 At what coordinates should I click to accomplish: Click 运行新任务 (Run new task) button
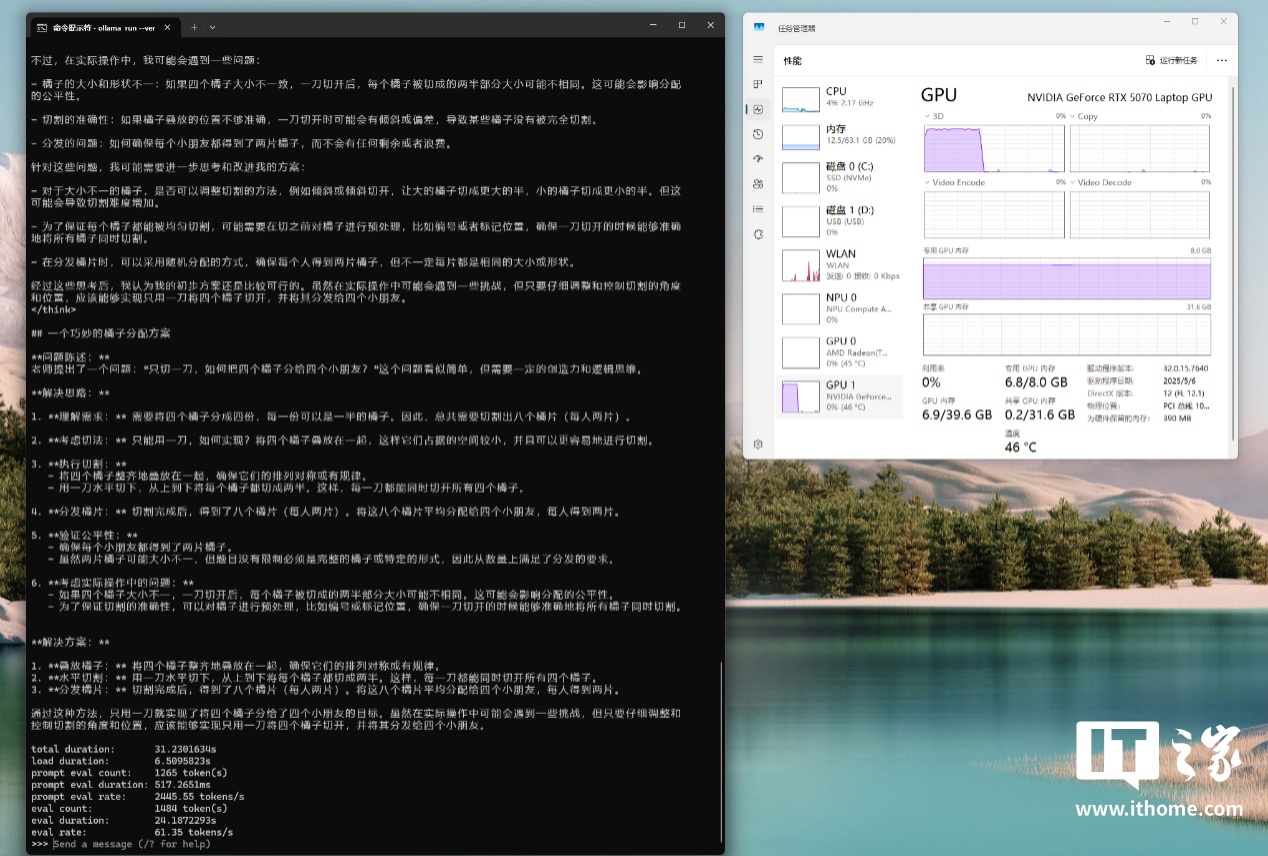[1171, 61]
